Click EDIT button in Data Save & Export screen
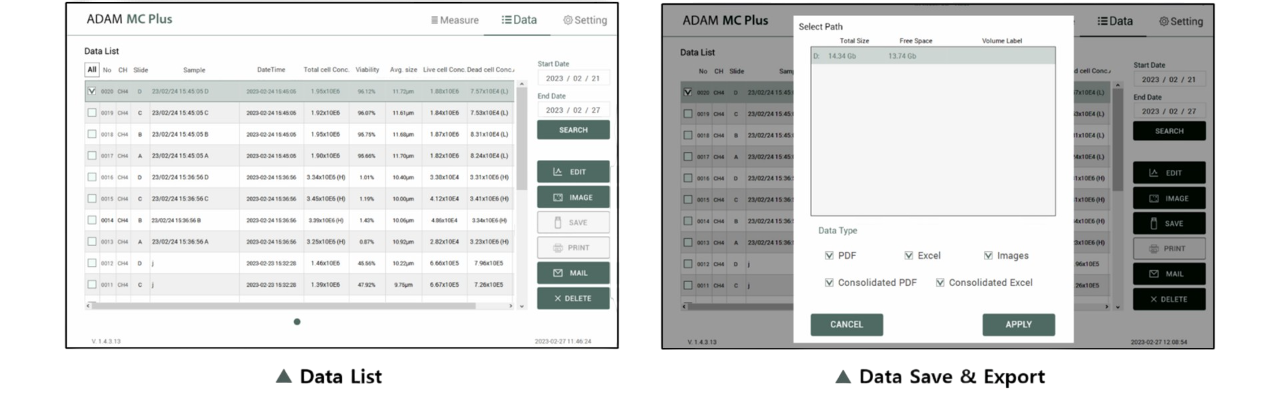1280x400 pixels. pos(1169,173)
